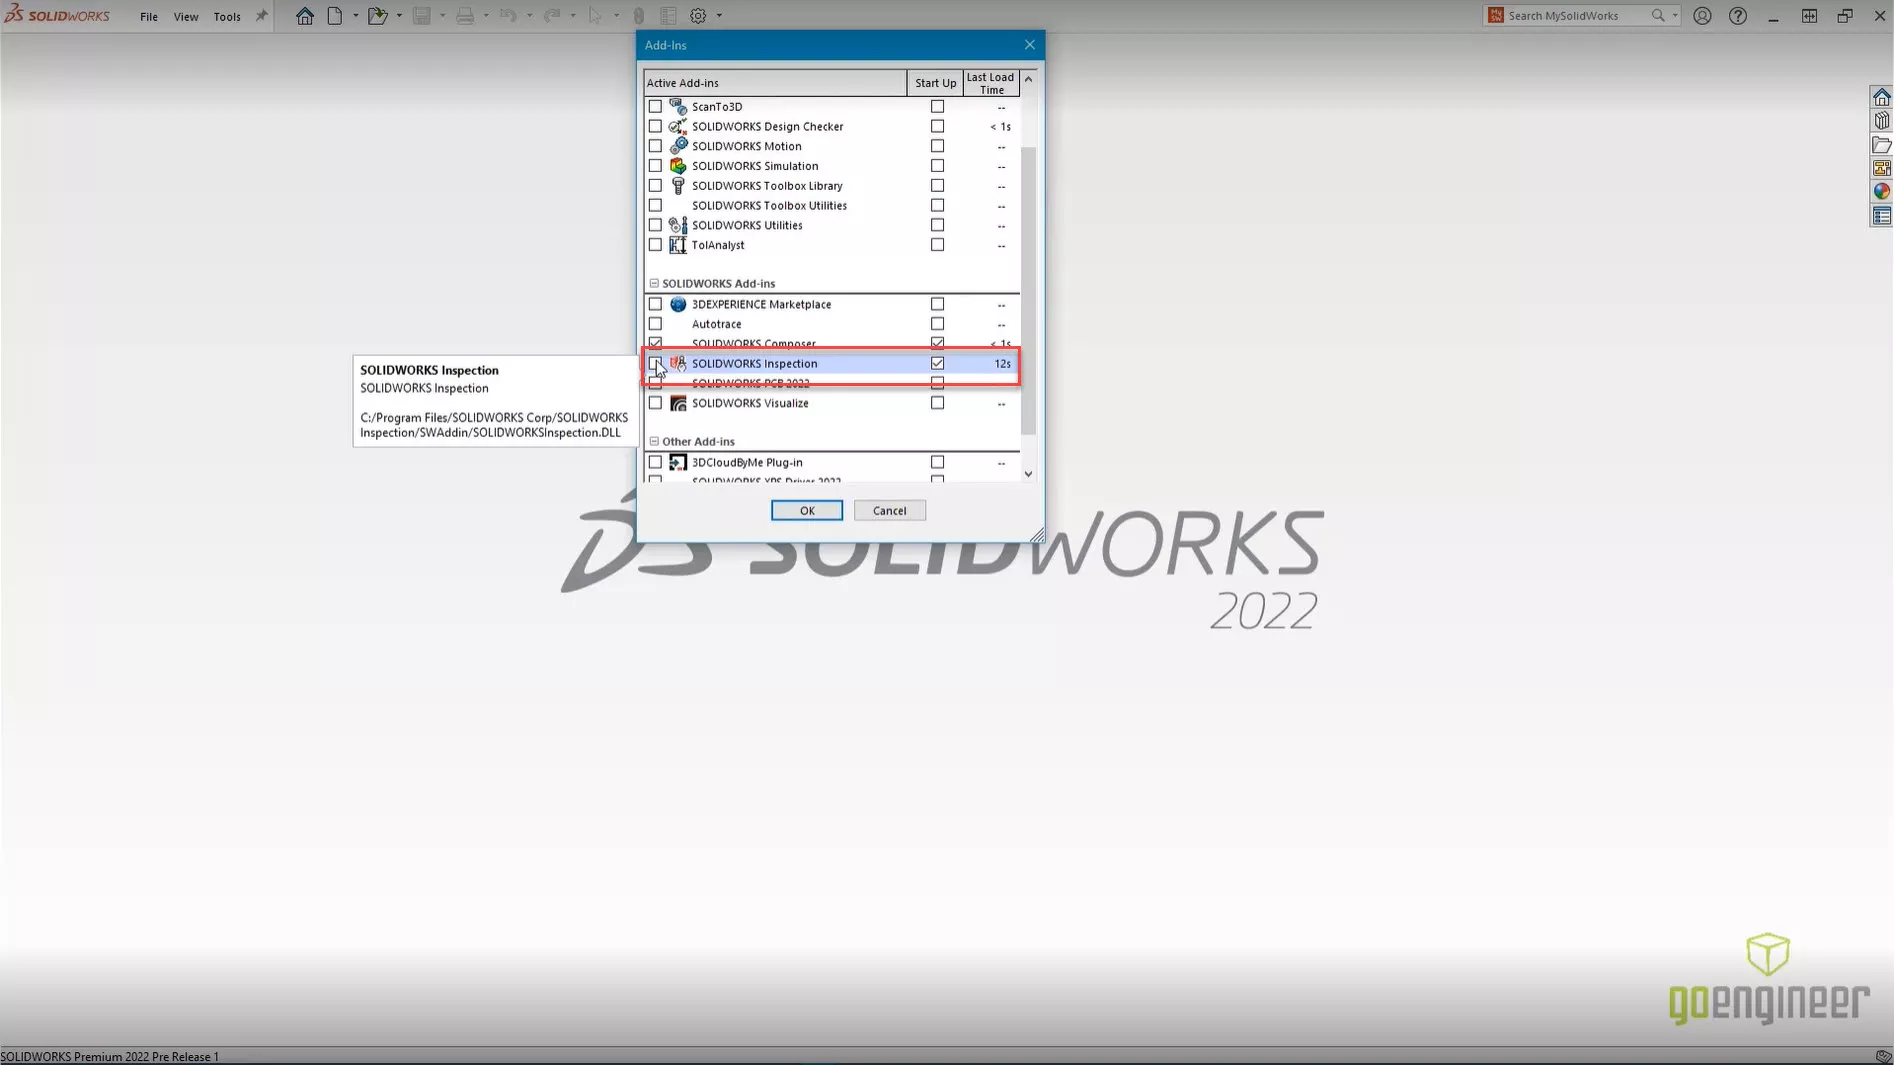Click the Active Add-ins column header
The image size is (1894, 1065).
click(x=775, y=83)
